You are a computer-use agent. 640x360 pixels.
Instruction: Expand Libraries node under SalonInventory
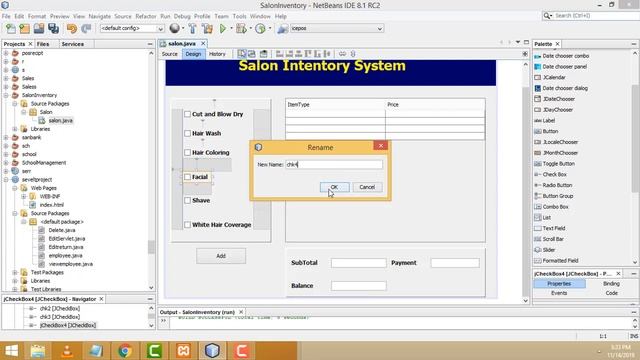[x=15, y=129]
